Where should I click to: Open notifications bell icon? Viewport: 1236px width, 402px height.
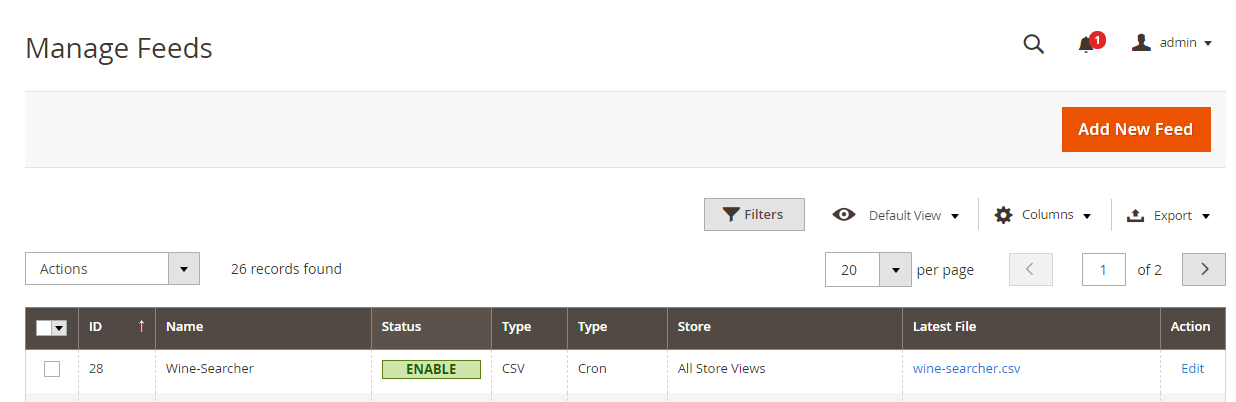click(x=1086, y=44)
